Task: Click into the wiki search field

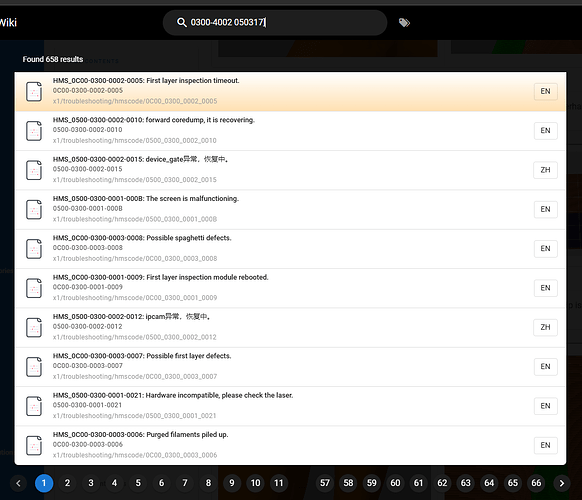Action: 275,23
